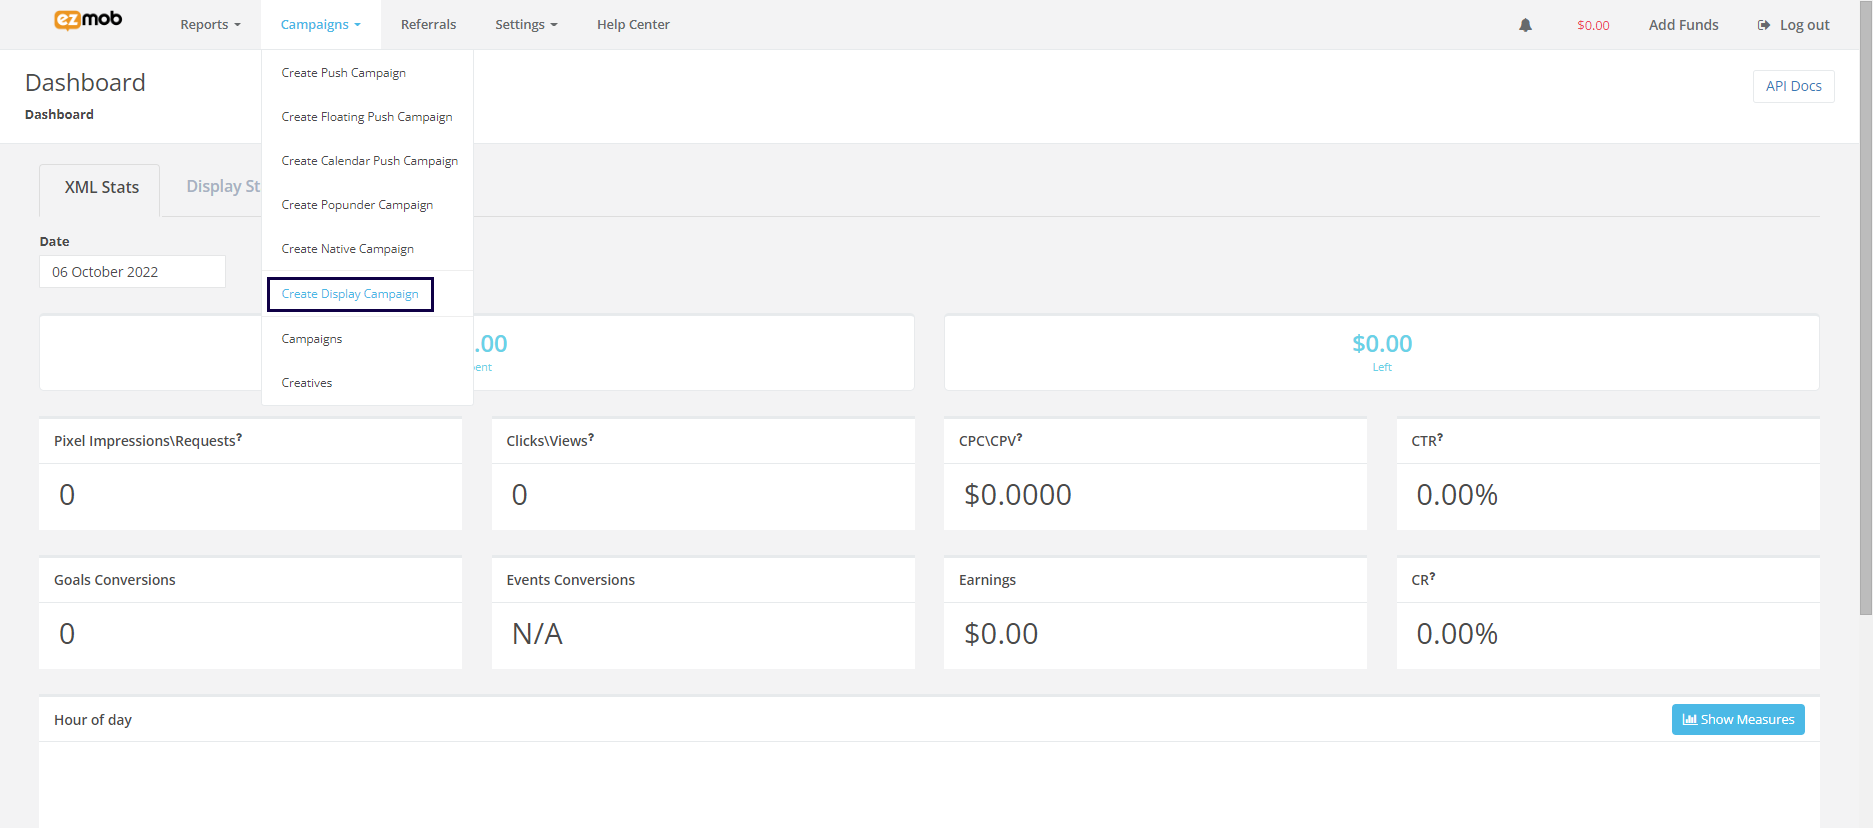Viewport: 1873px width, 828px height.
Task: Click the question mark next to CTR
Action: (1440, 438)
